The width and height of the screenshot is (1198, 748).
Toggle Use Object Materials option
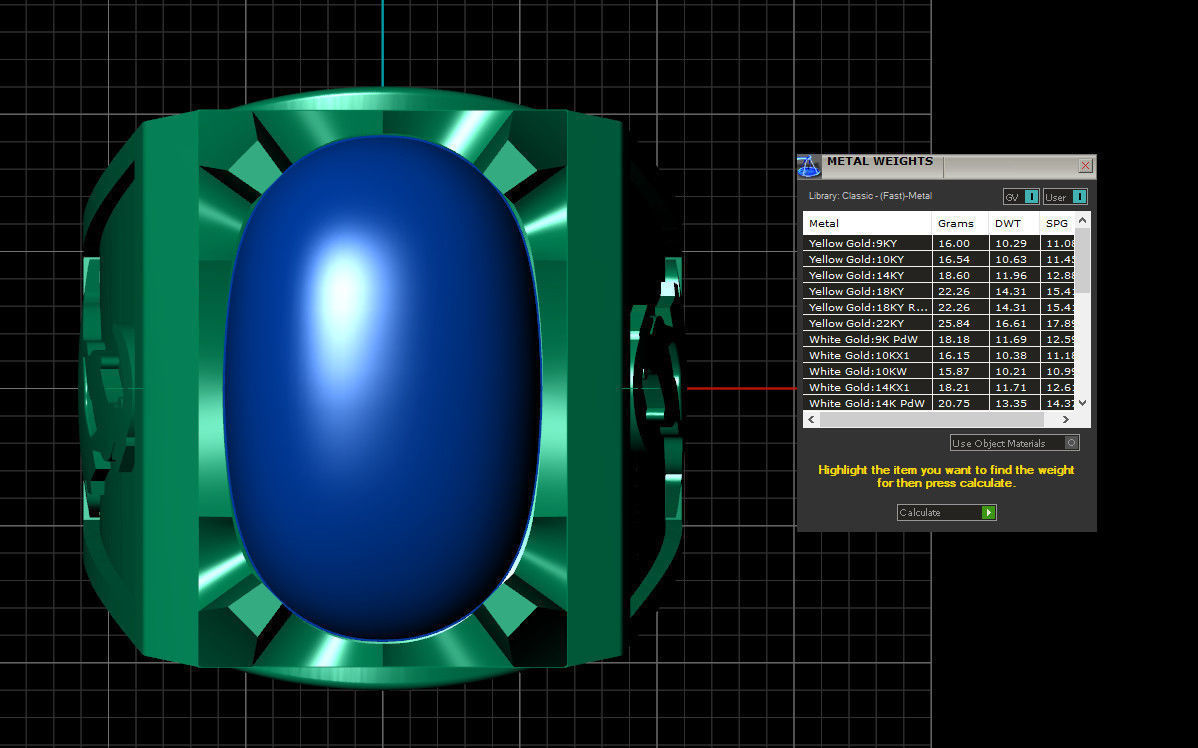[1015, 443]
